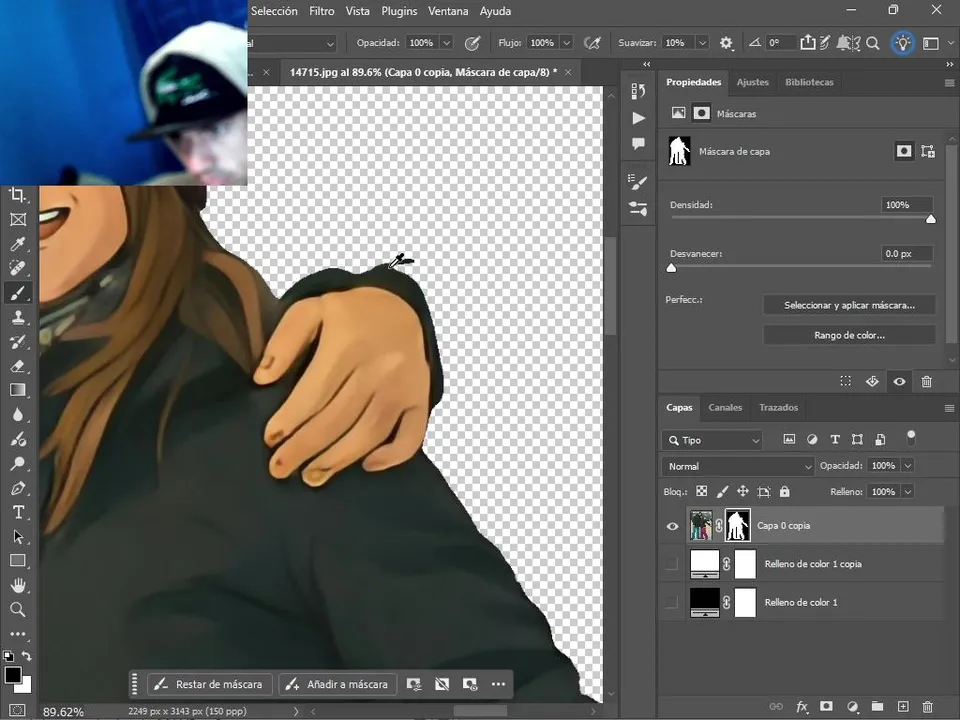Click Seleccionar y aplicar máscara button
Viewport: 960px width, 720px height.
[x=849, y=305]
